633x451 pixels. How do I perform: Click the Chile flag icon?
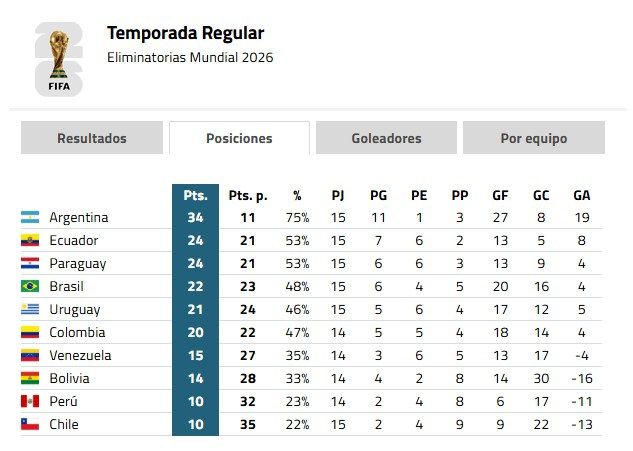coord(30,424)
